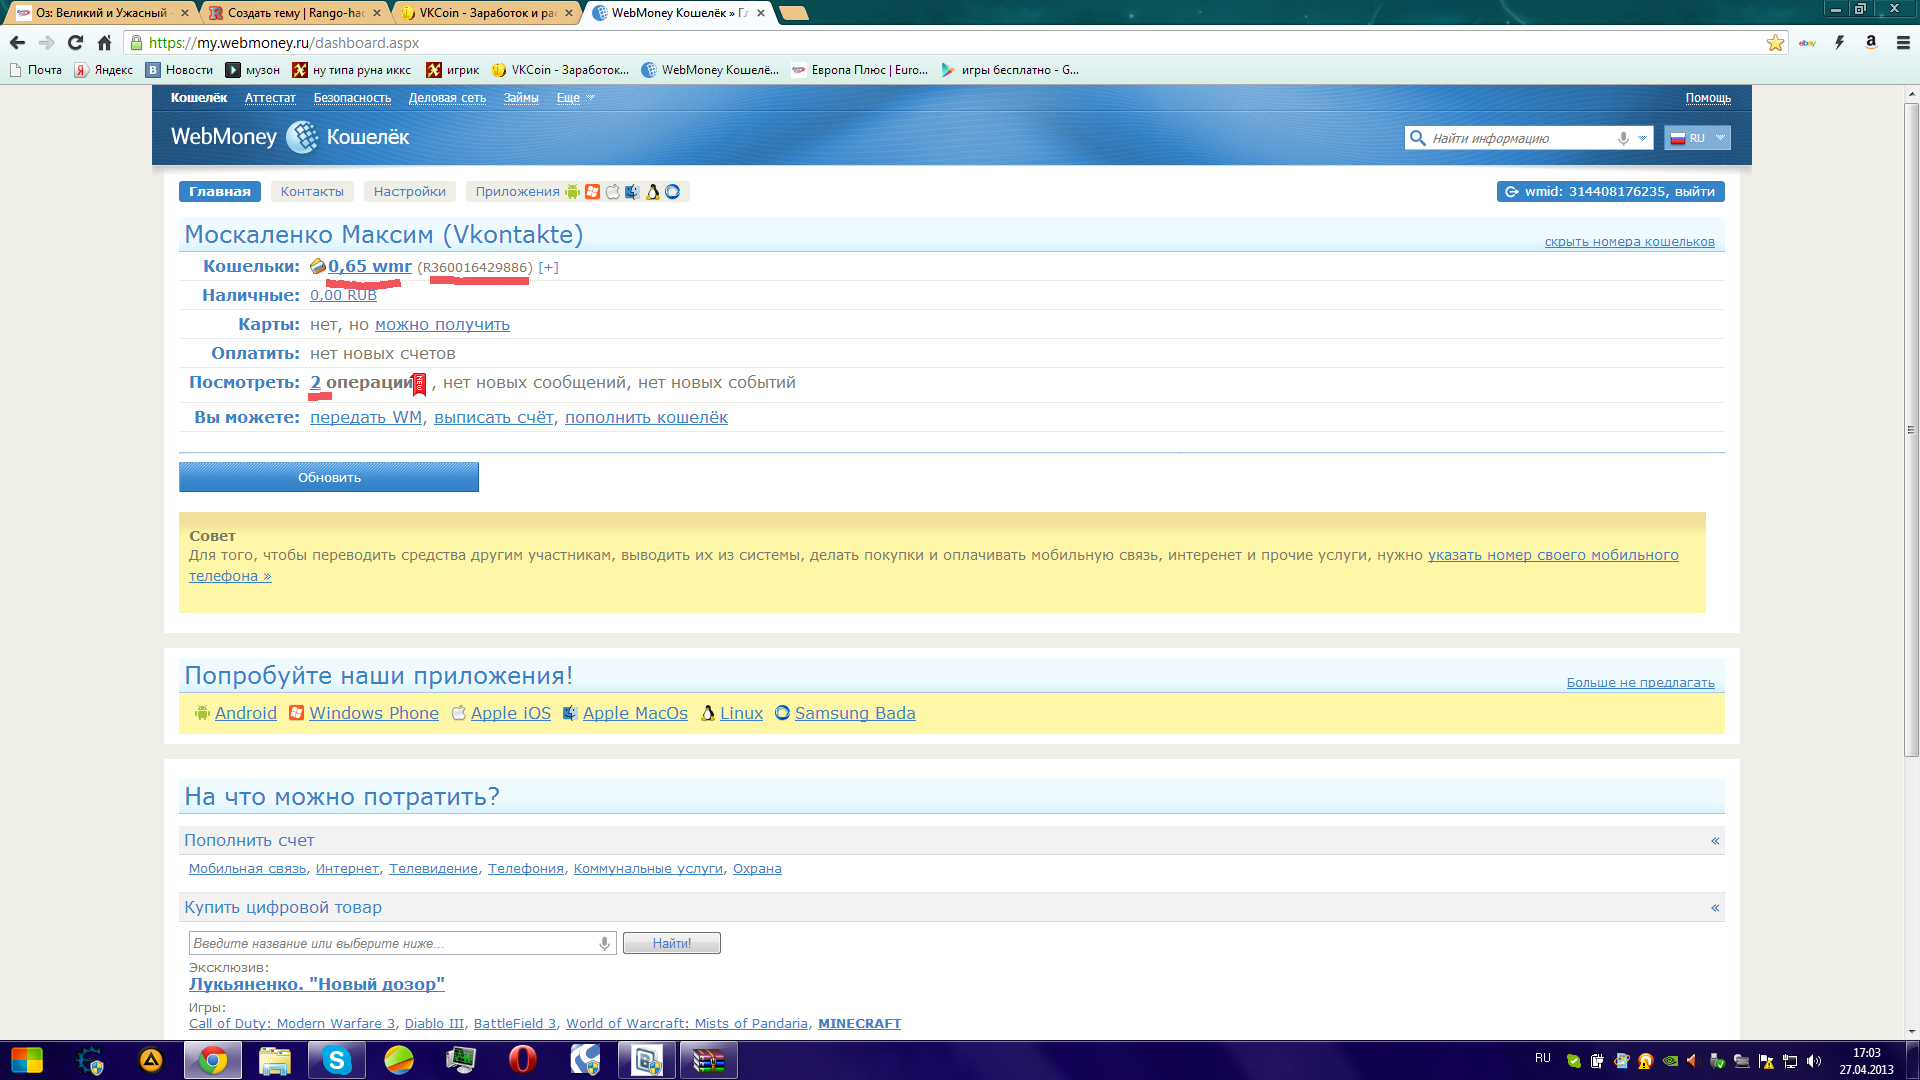Expand more wallets with the [+] link
The image size is (1920, 1080).
click(x=548, y=267)
